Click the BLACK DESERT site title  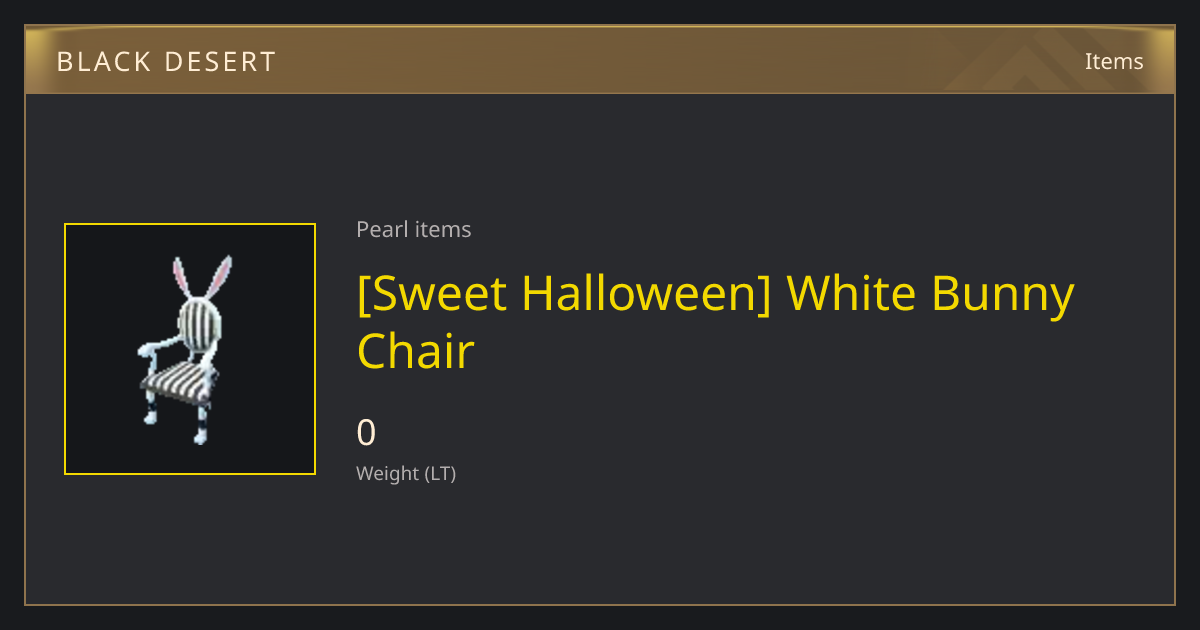(x=166, y=62)
